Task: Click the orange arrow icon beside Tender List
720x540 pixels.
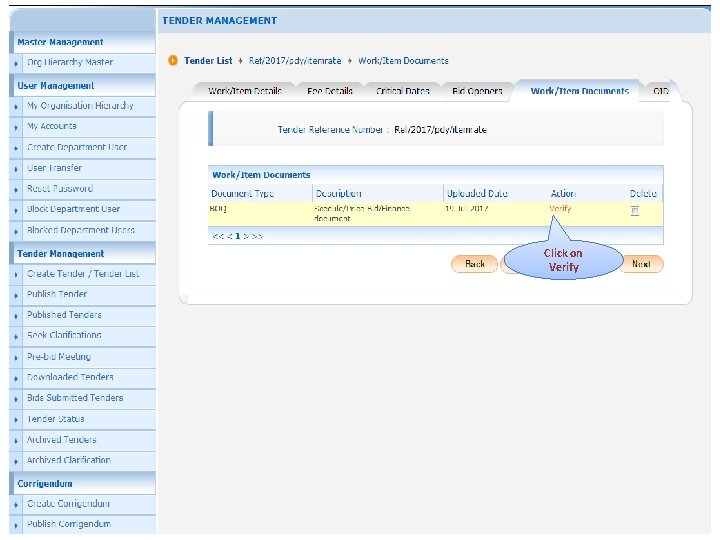Action: [x=173, y=61]
